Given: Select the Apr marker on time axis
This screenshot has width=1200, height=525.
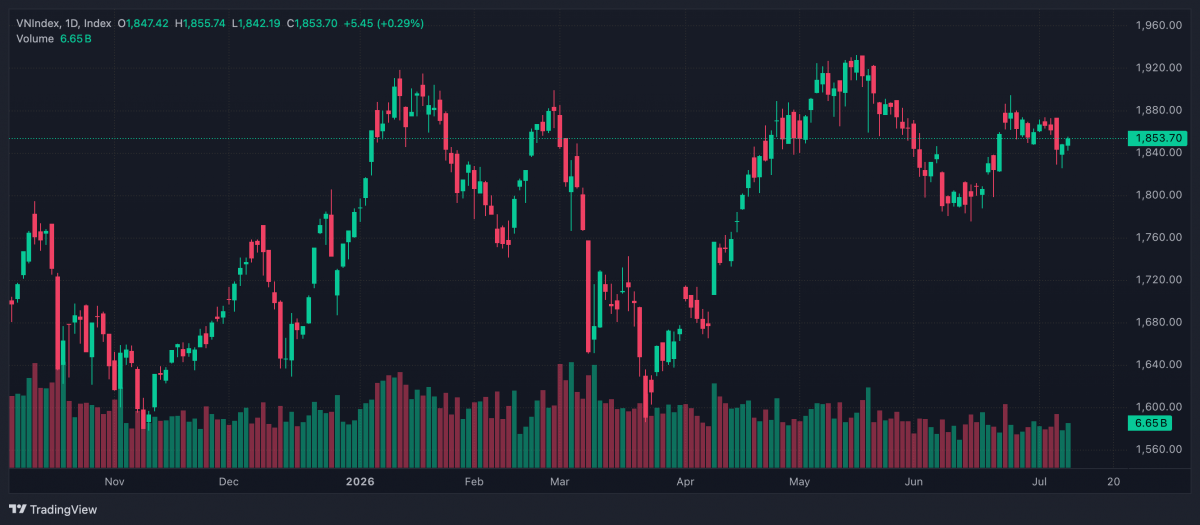Looking at the screenshot, I should click(685, 482).
